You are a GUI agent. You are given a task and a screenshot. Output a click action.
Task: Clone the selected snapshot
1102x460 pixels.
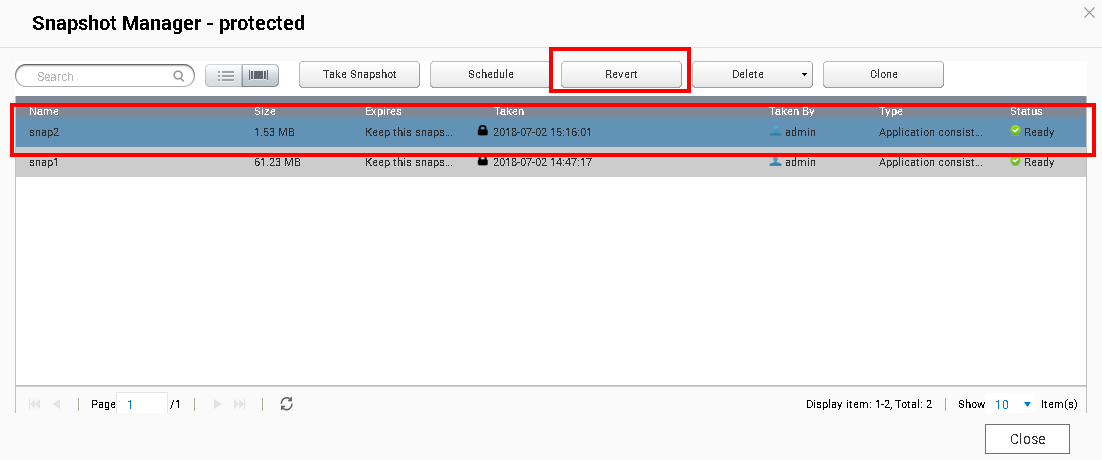point(883,75)
